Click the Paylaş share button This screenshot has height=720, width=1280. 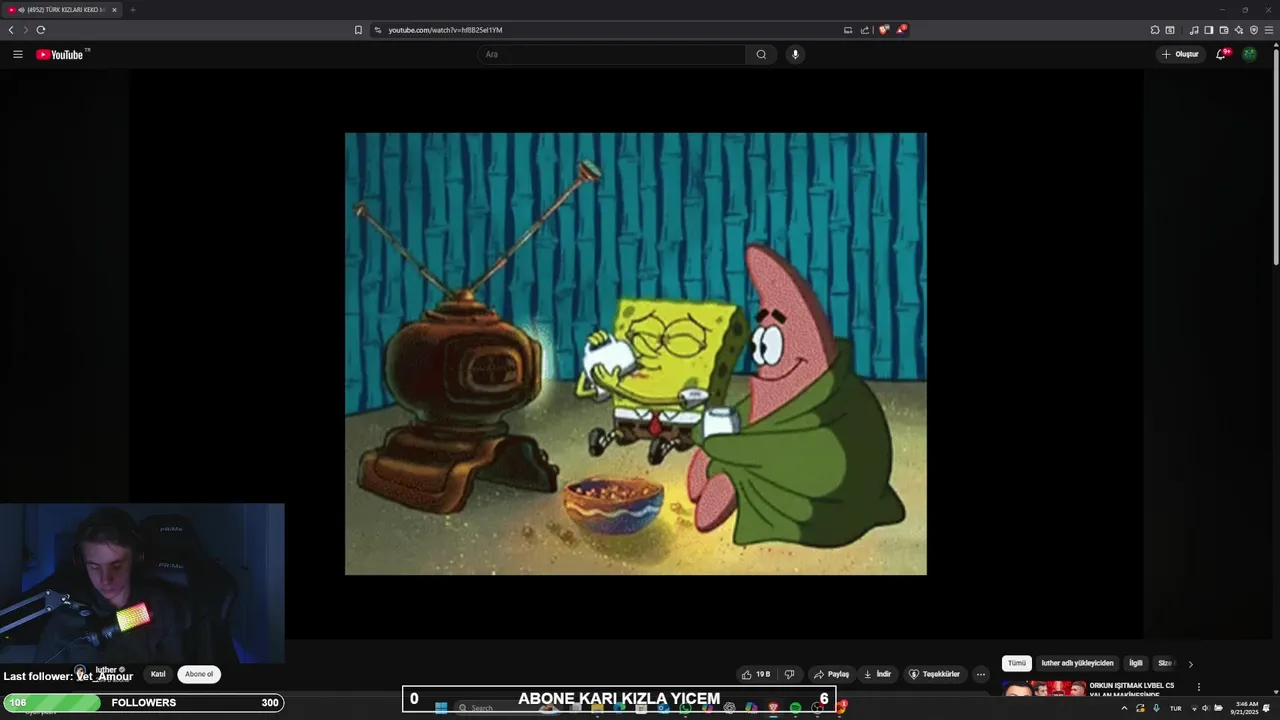(x=831, y=674)
